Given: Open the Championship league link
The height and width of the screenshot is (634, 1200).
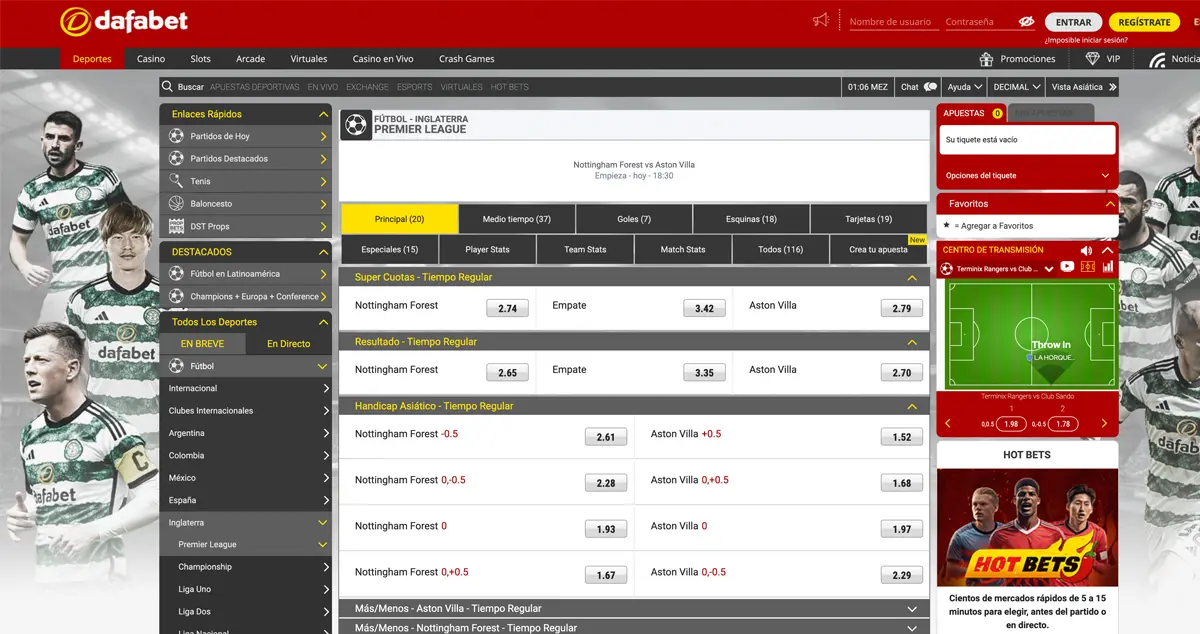Looking at the screenshot, I should coord(205,567).
